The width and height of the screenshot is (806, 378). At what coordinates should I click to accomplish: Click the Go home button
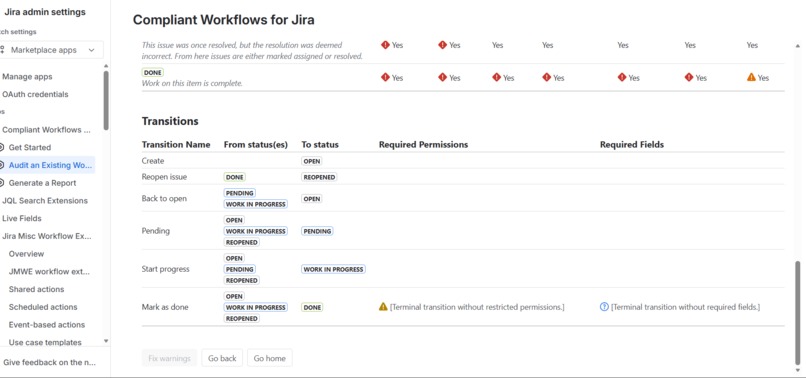point(269,358)
